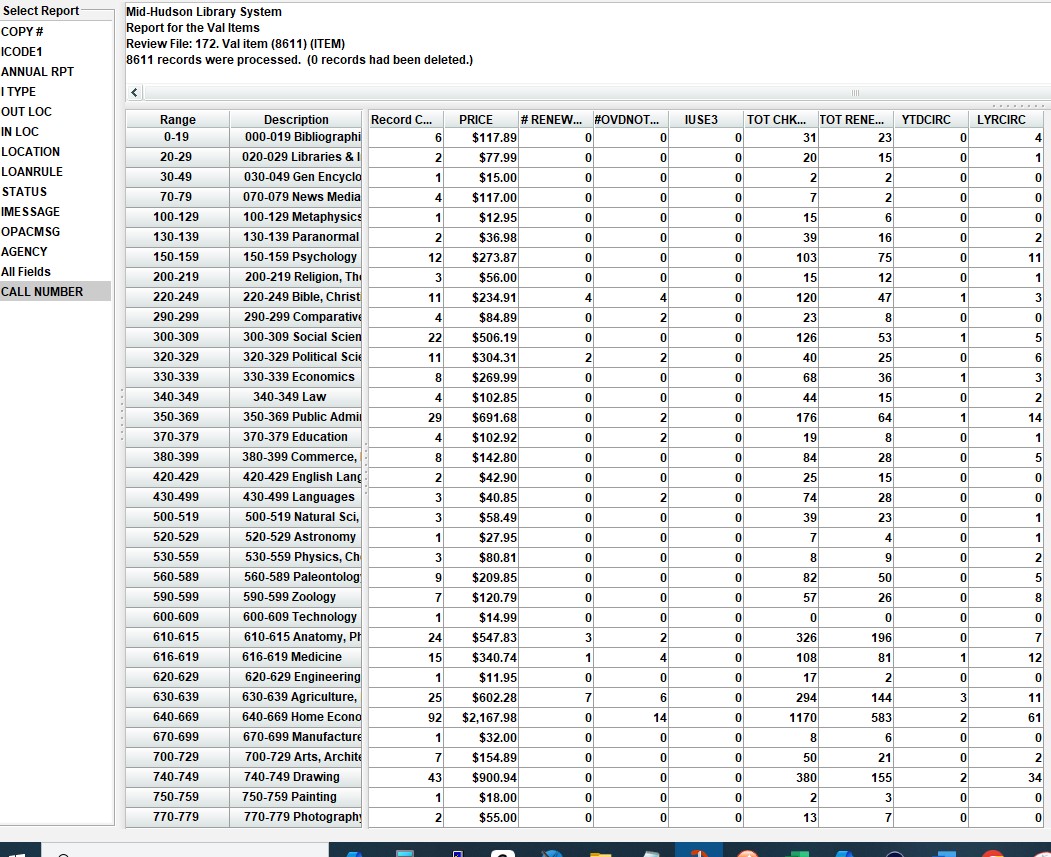Select the 430-499 Languages description
The height and width of the screenshot is (857, 1051).
tap(296, 497)
